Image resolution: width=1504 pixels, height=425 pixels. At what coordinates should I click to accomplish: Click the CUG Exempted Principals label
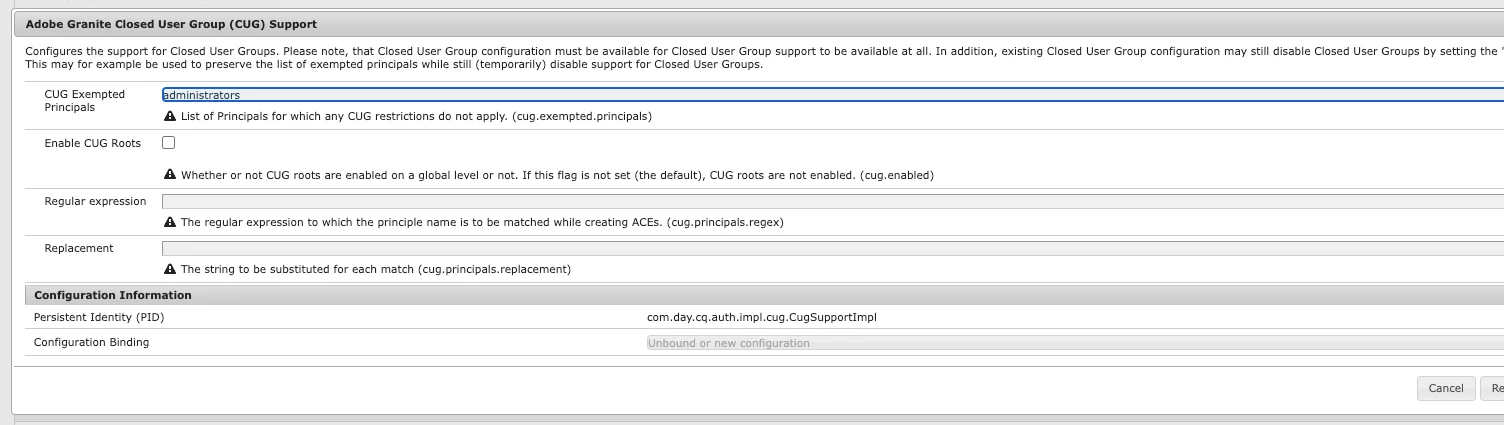85,101
